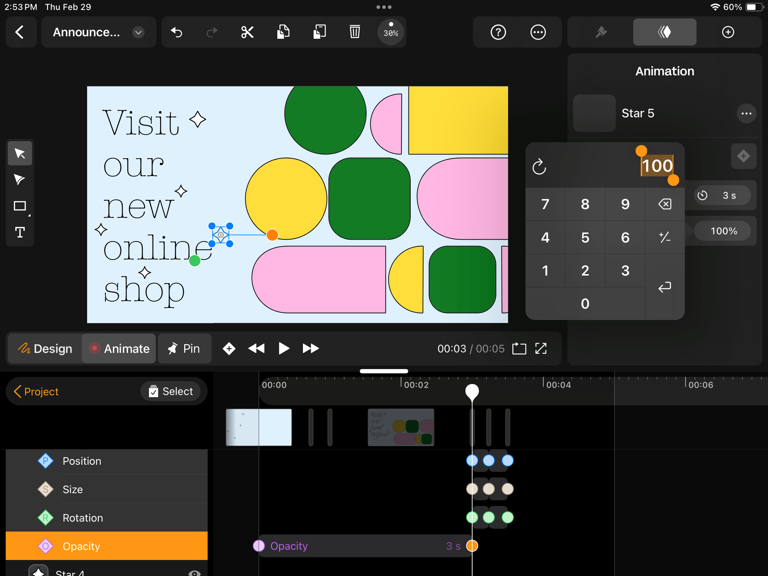Tap digit 7 on the keypad
Image resolution: width=768 pixels, height=576 pixels.
545,204
